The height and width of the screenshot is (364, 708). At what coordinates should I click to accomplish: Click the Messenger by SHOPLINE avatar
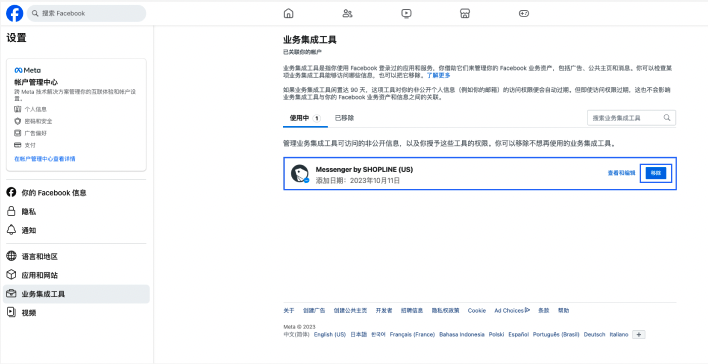[300, 173]
